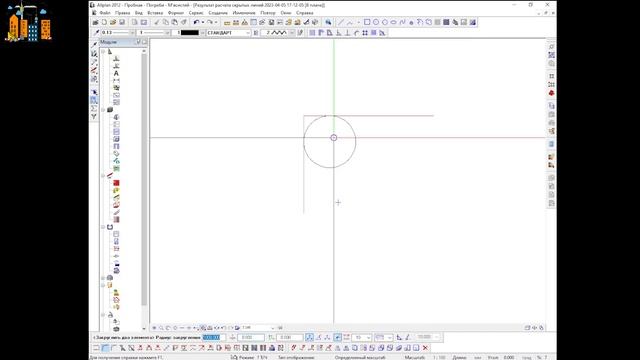Click the red gem icon on right sidebar
The image size is (640, 360).
(551, 93)
